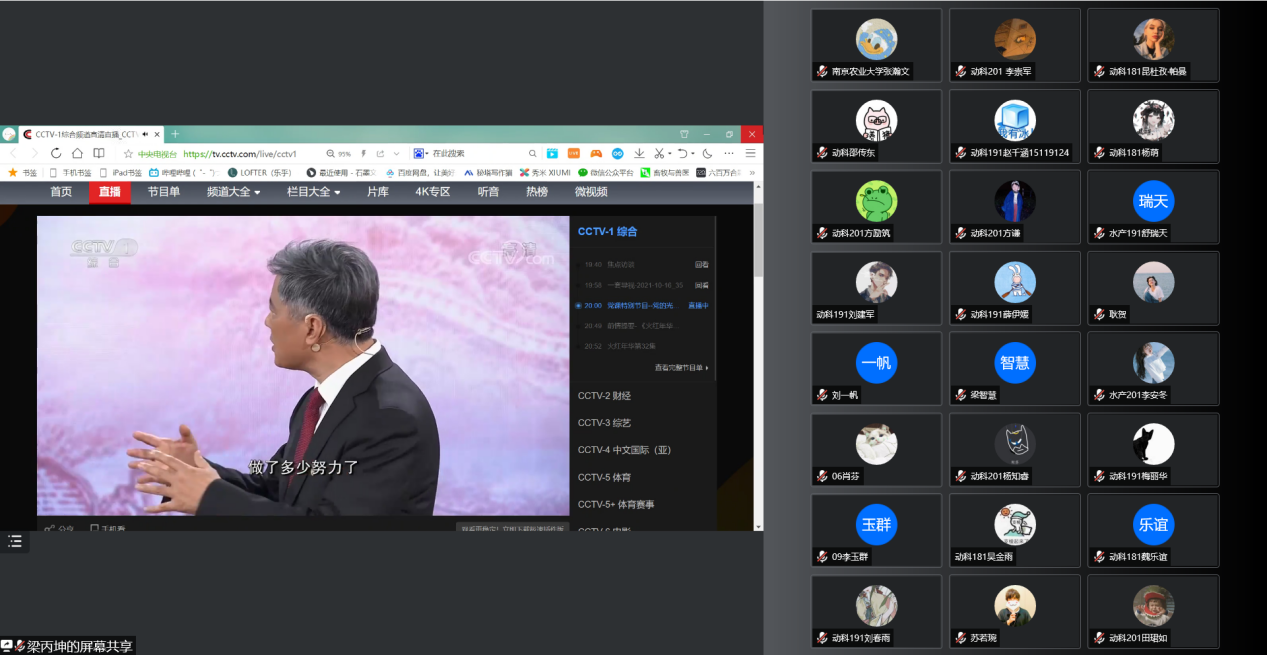Select CCTV-5 体育 channel link
Screen dimensions: 1267x655
[604, 477]
